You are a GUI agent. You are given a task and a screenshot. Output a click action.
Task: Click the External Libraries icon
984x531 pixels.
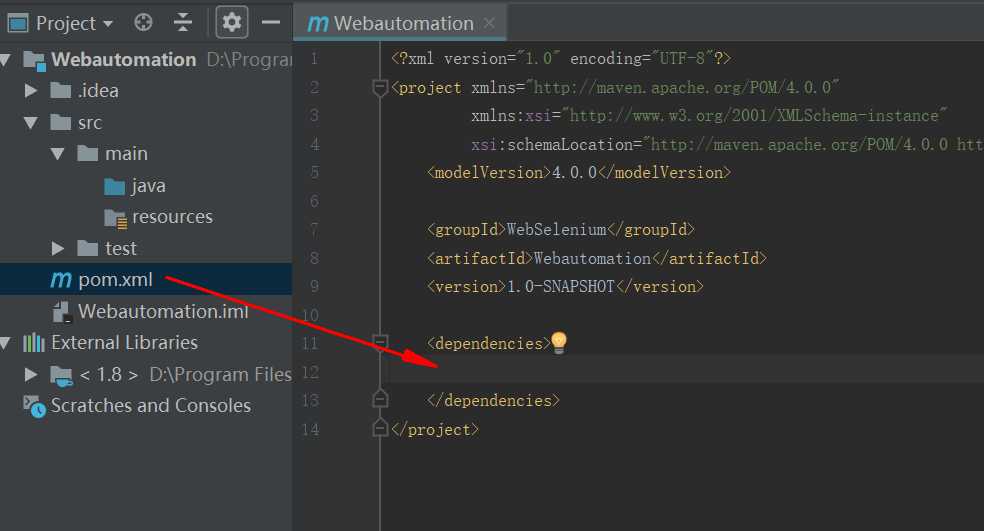[x=33, y=343]
